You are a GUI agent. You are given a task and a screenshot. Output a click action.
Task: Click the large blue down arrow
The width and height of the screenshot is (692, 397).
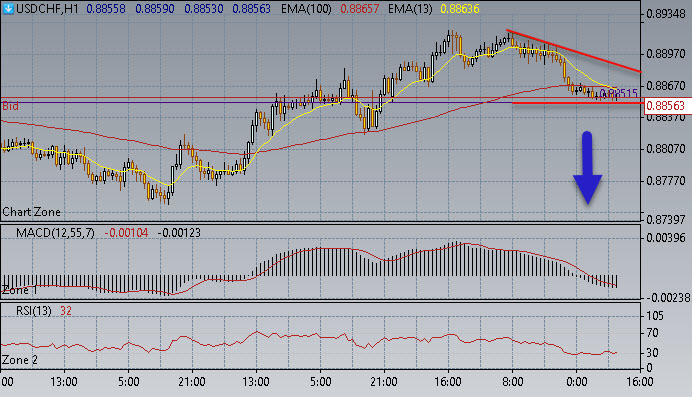(587, 168)
